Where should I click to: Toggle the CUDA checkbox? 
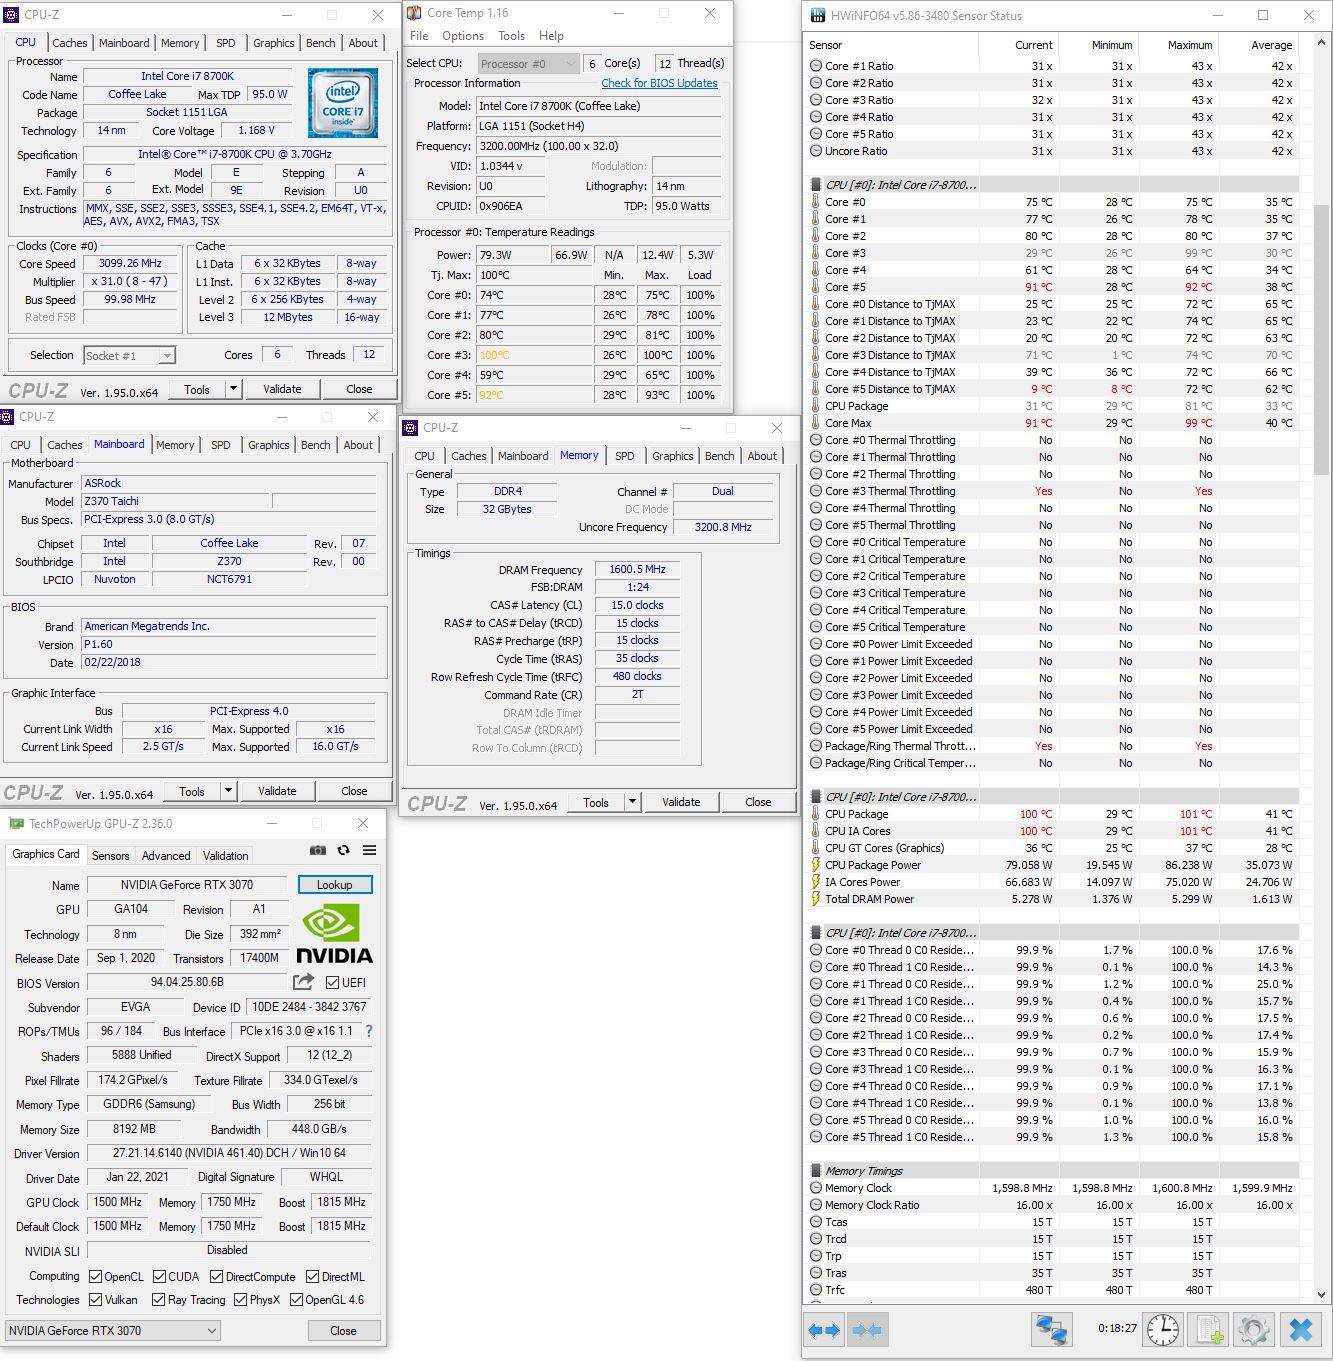click(x=158, y=1277)
